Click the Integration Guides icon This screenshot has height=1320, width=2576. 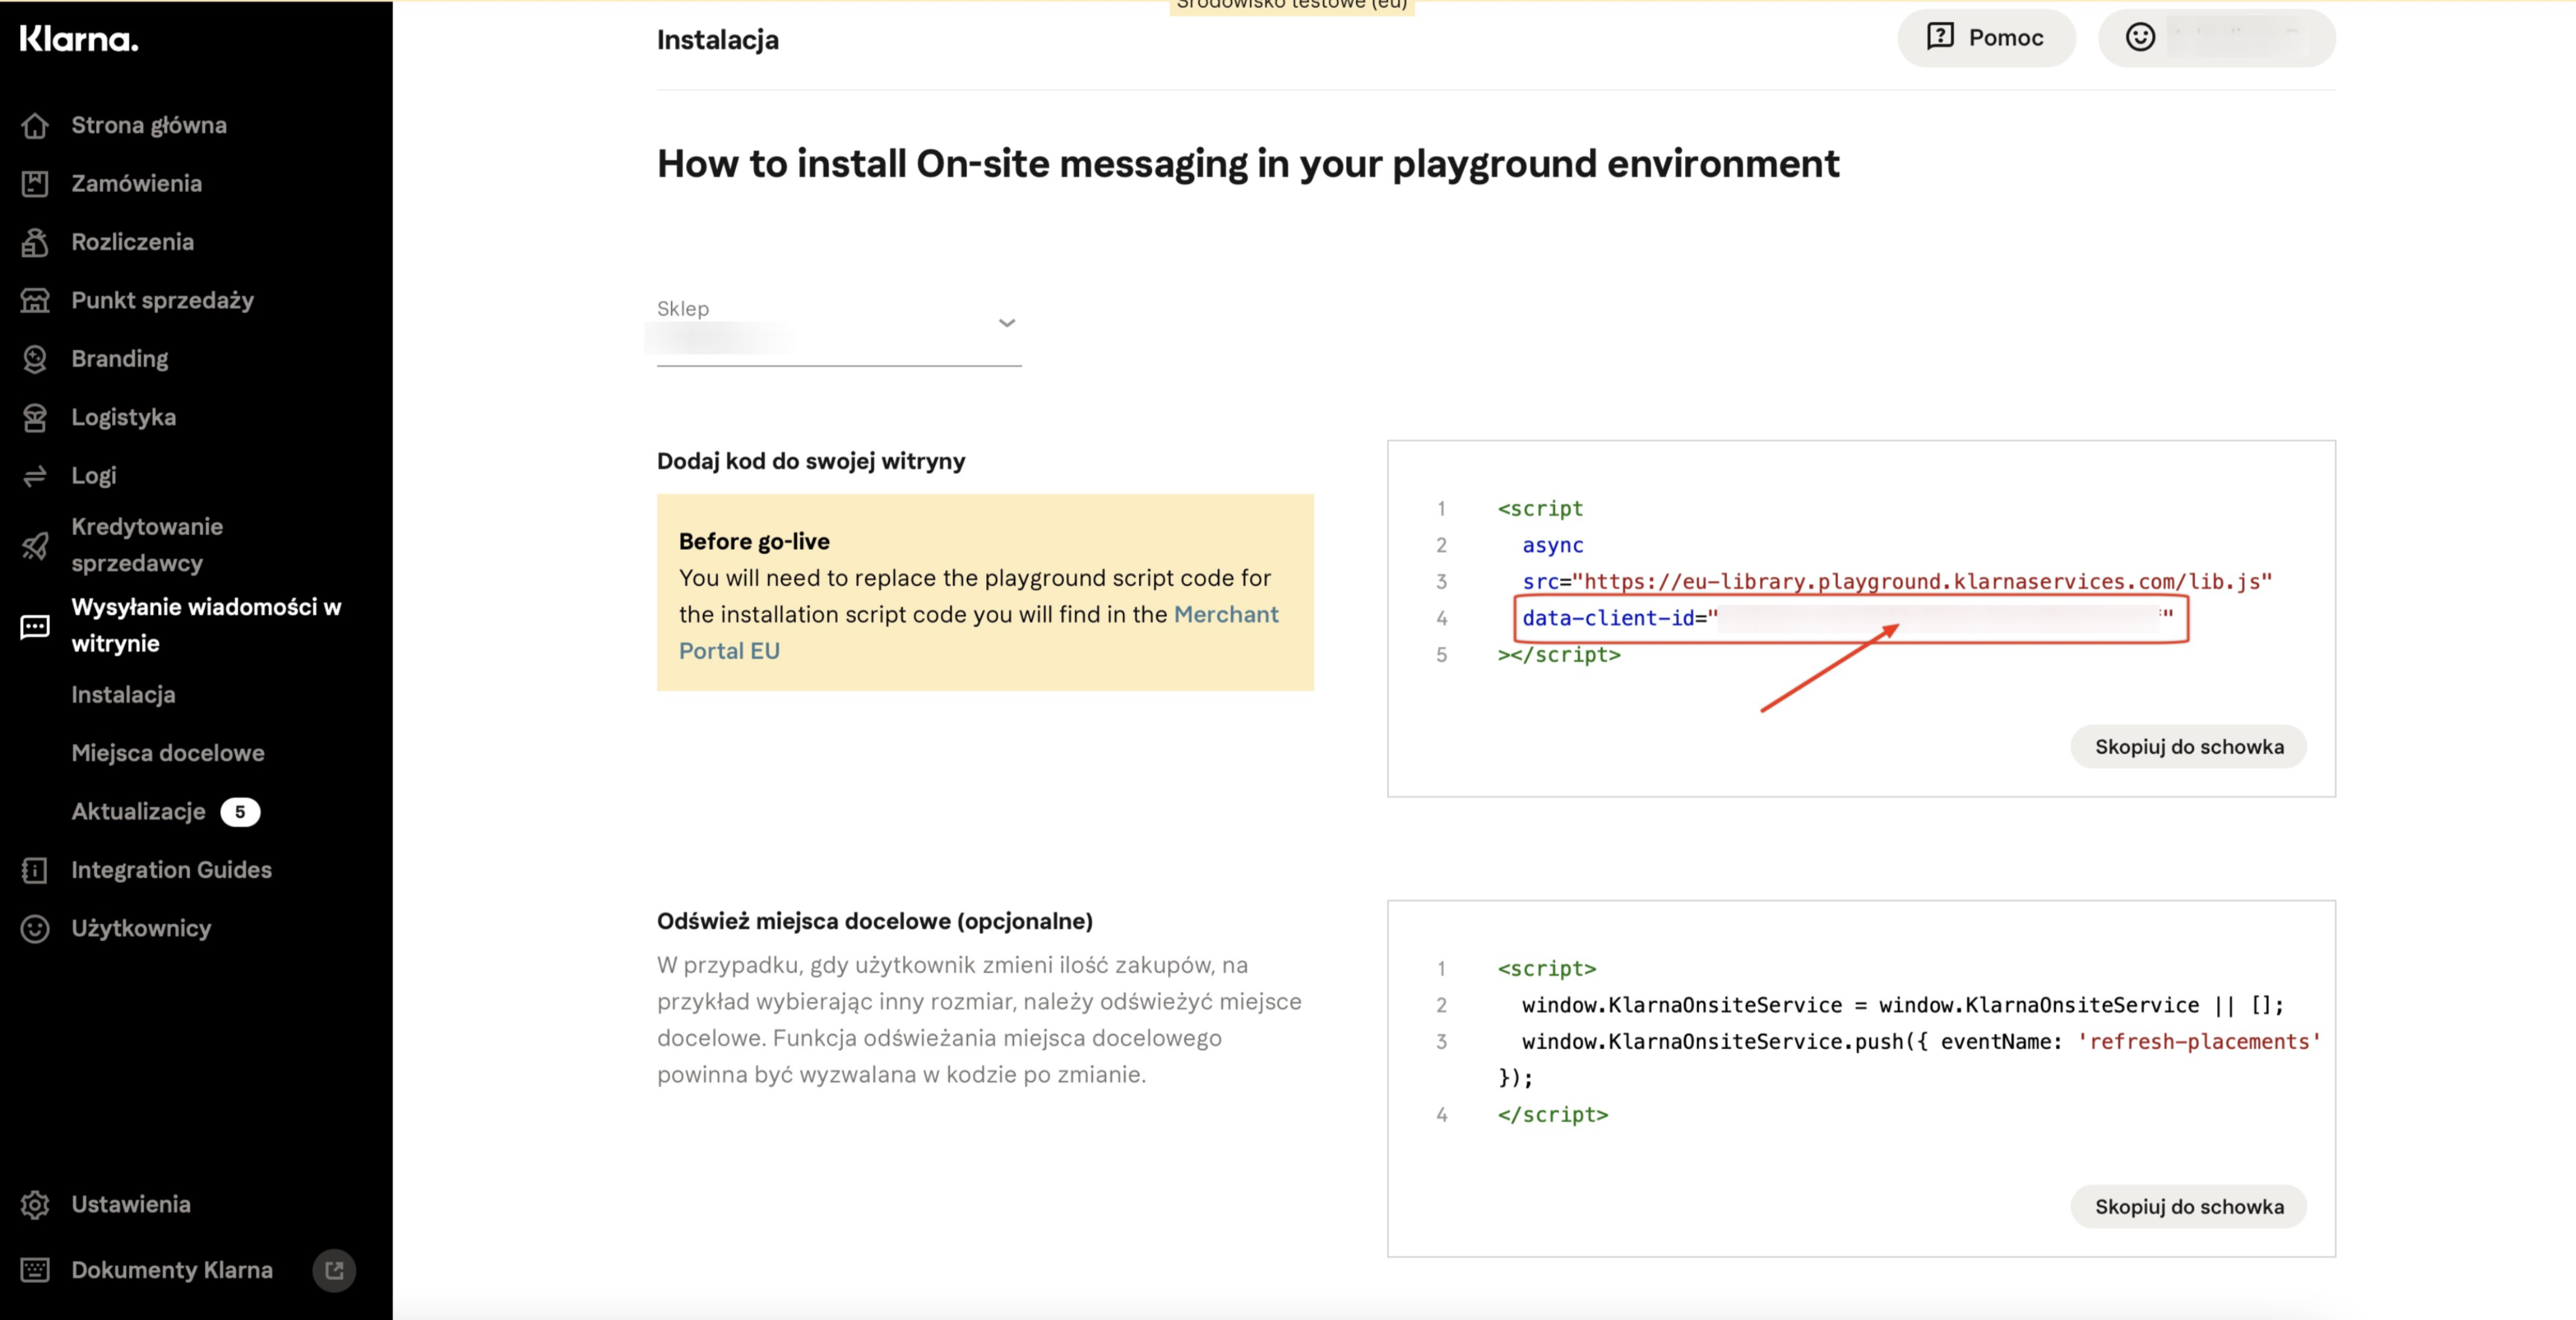(35, 870)
